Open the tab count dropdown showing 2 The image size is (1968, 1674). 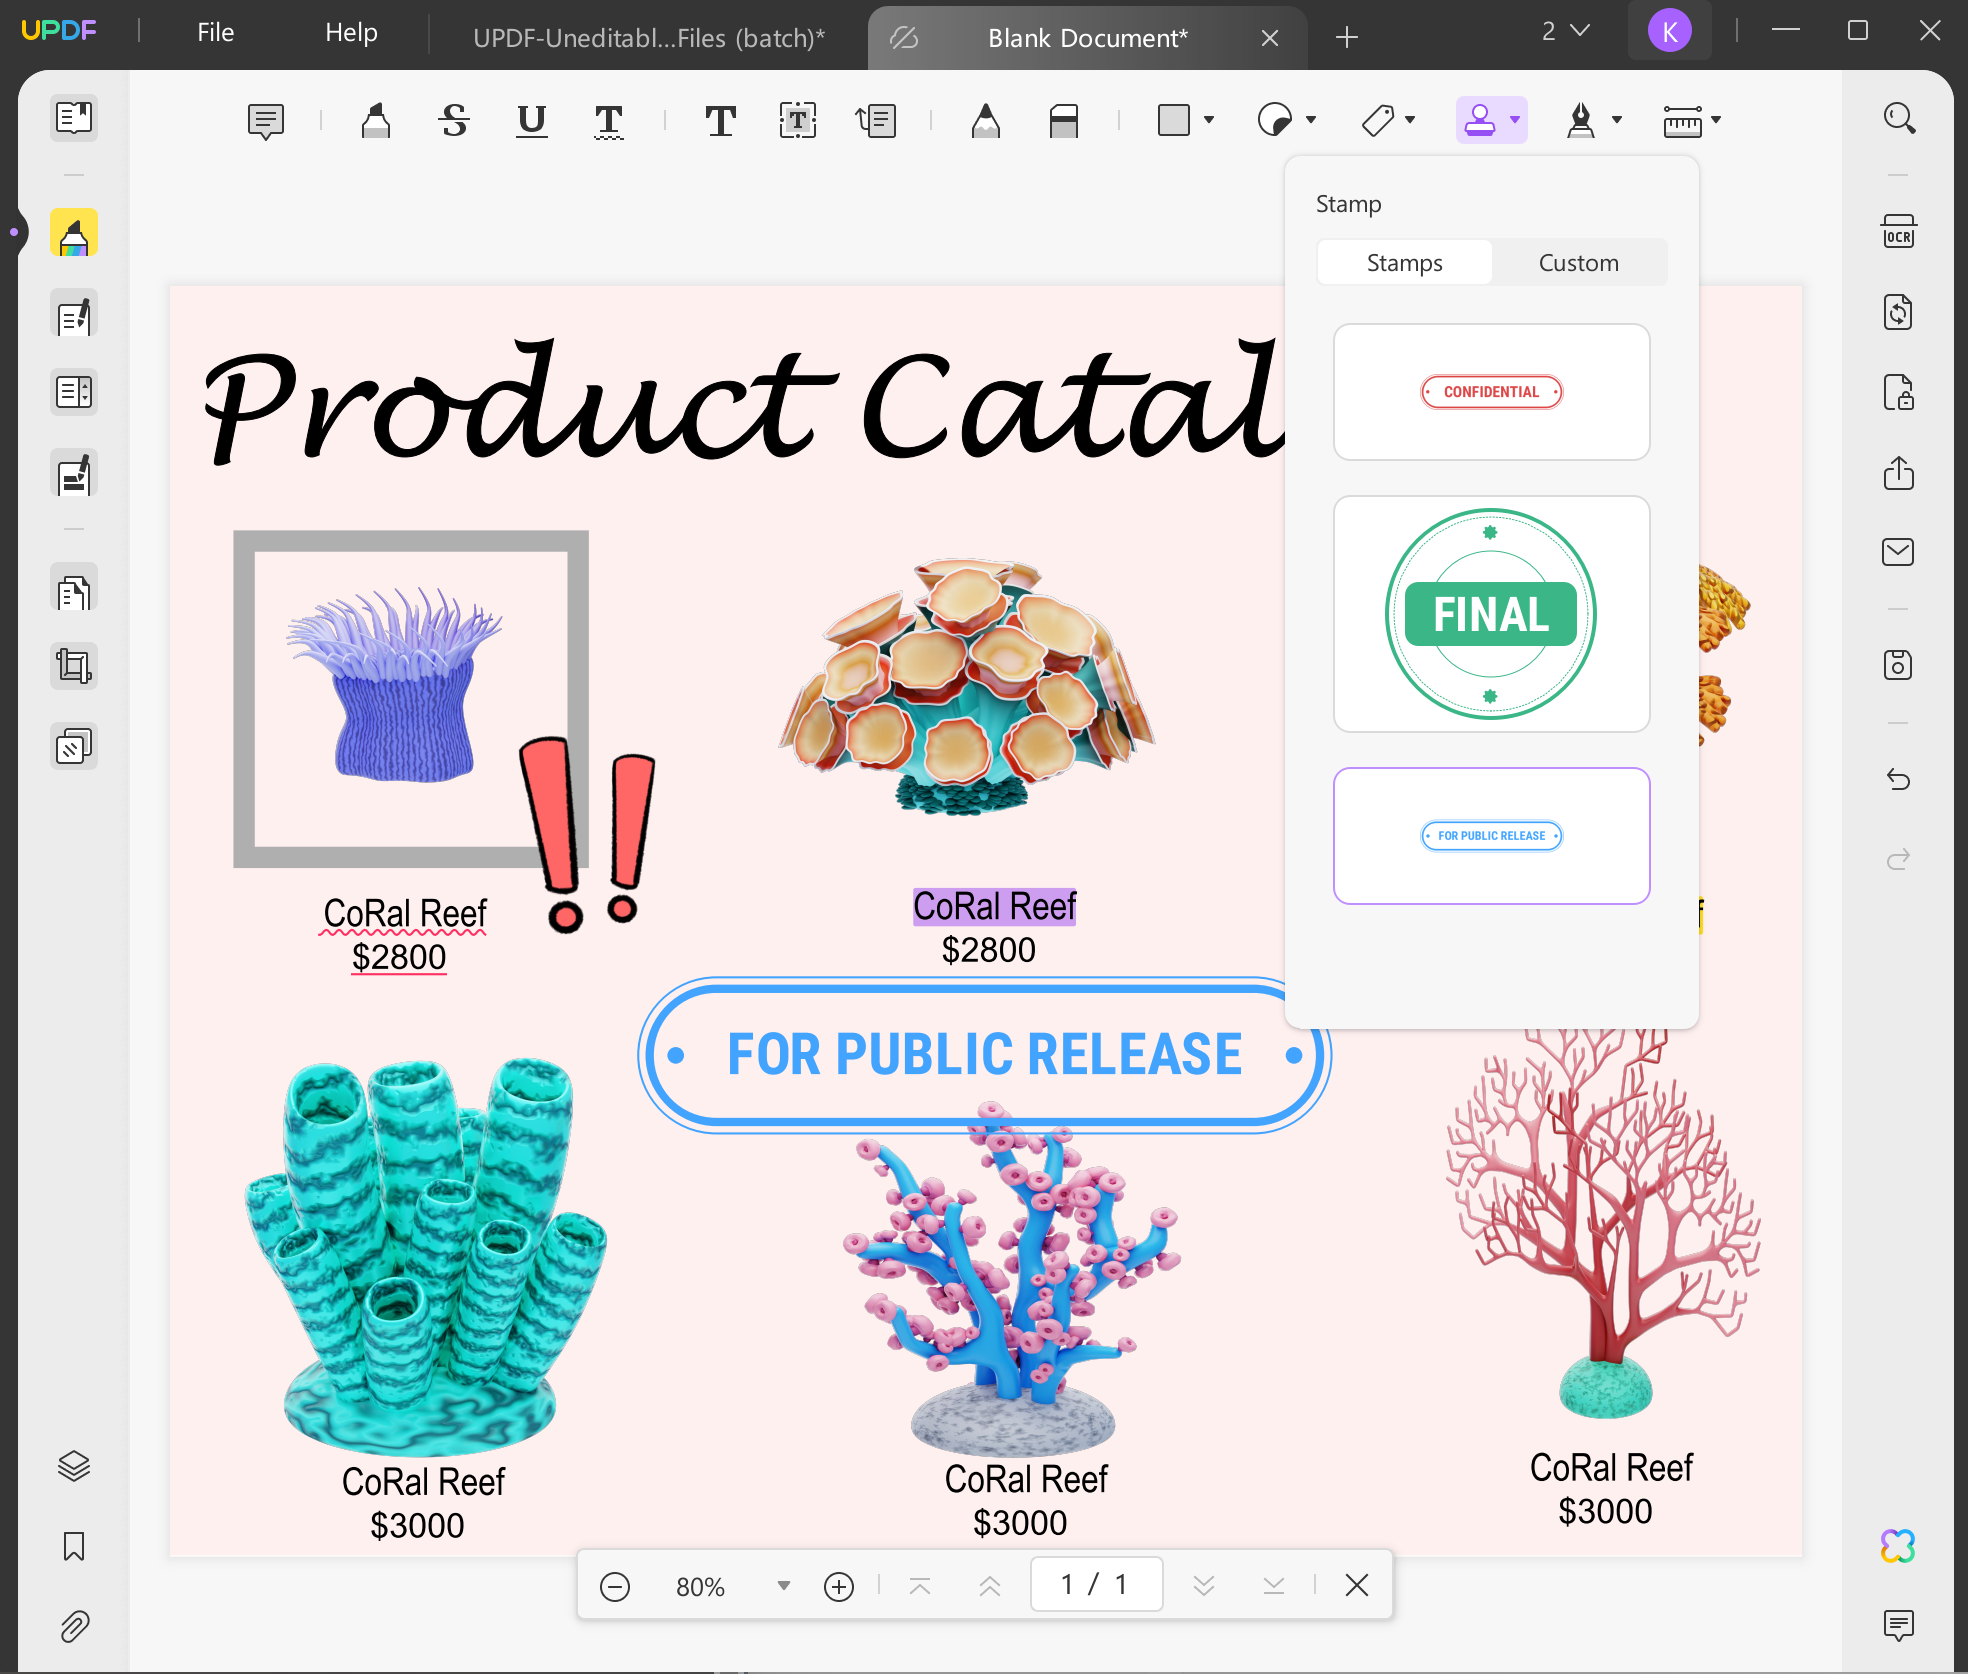tap(1567, 31)
